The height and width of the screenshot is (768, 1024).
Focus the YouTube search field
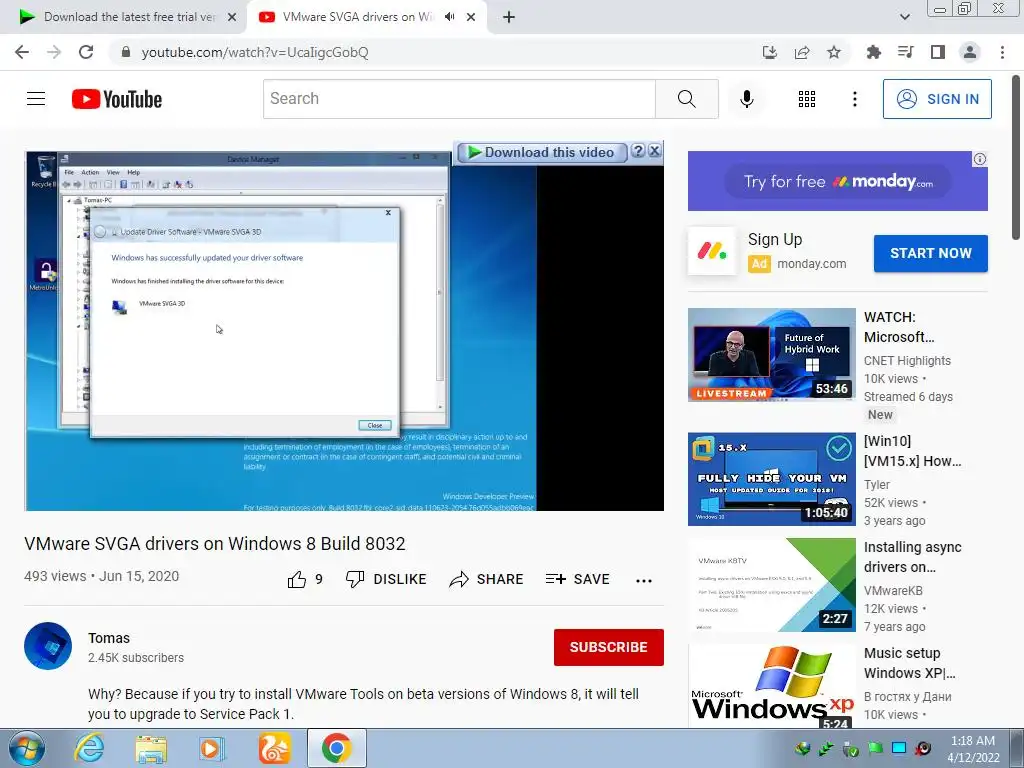(459, 99)
